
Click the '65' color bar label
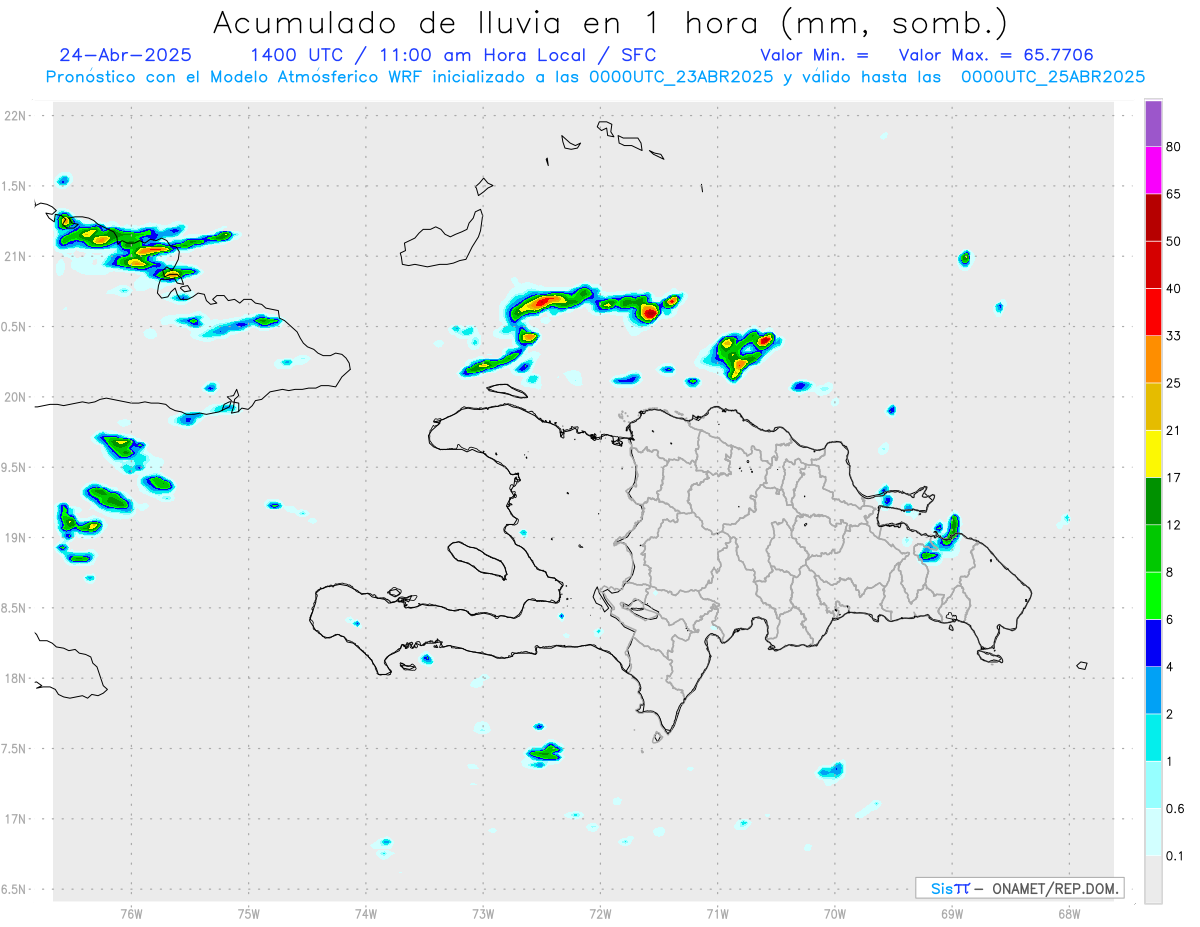click(x=1173, y=194)
